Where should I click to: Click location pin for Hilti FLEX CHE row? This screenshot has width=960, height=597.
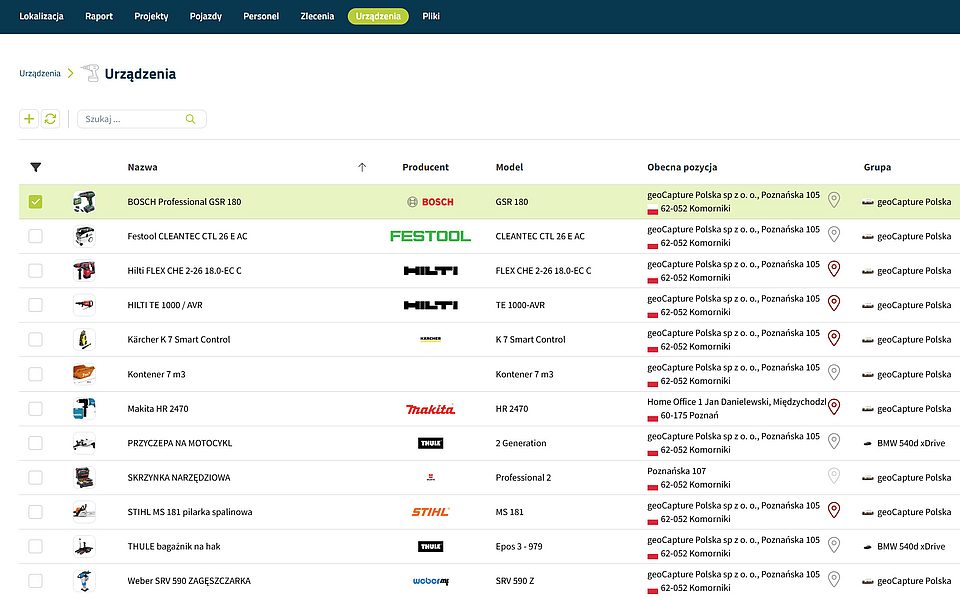833,269
